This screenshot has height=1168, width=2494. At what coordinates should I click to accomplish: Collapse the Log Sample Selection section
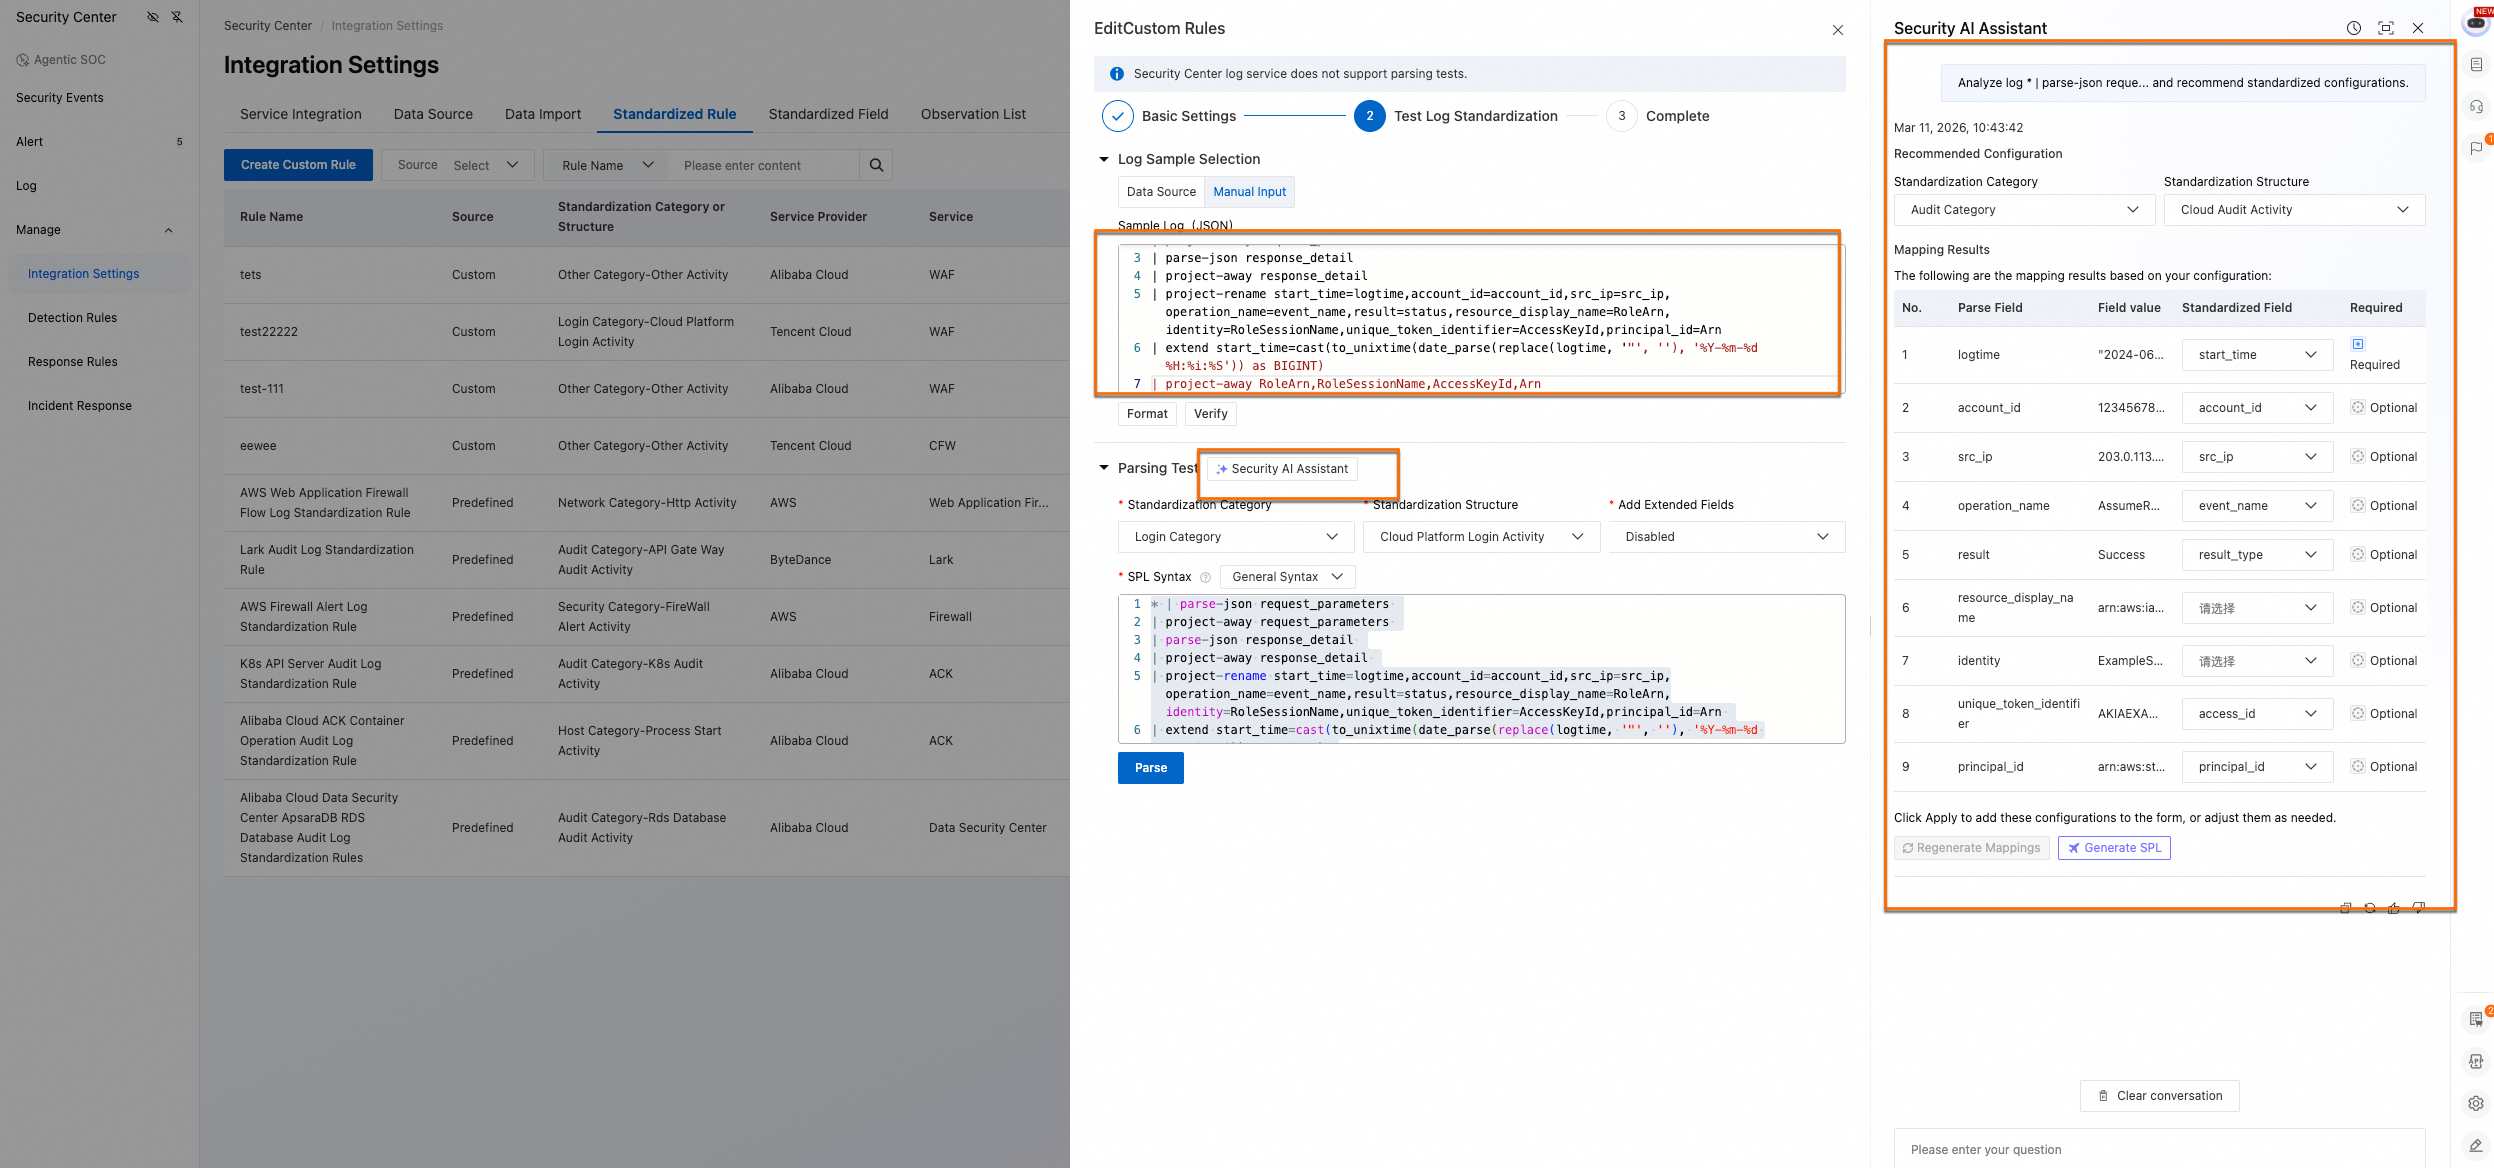(x=1104, y=159)
